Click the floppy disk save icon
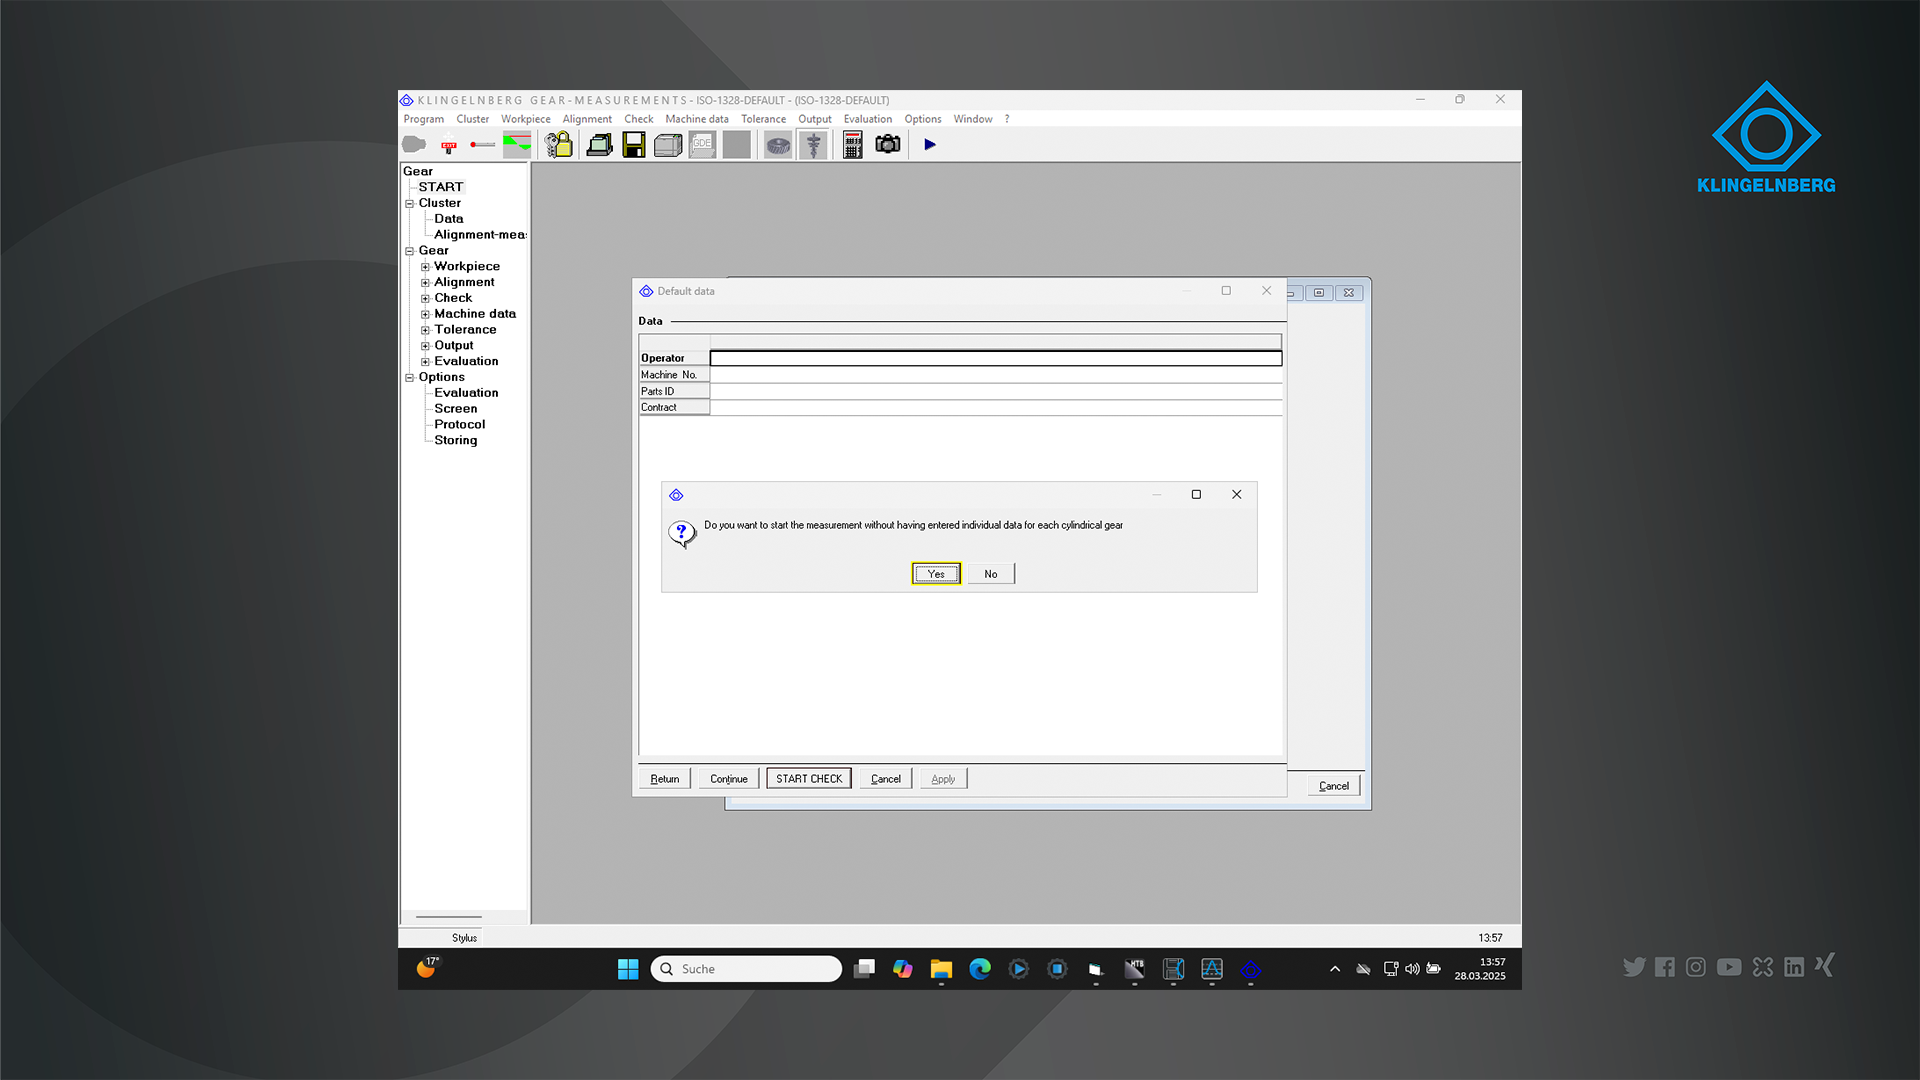 coord(634,145)
